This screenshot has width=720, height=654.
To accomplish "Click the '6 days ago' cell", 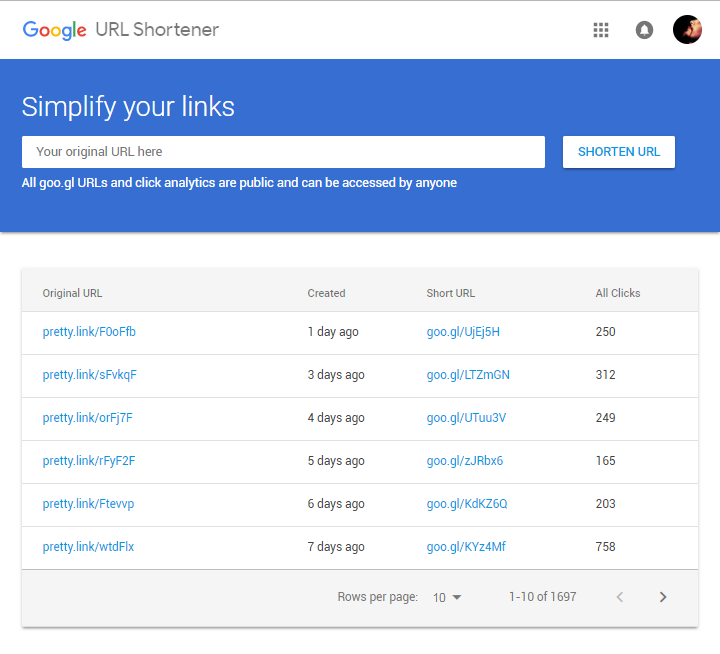I will click(x=336, y=504).
